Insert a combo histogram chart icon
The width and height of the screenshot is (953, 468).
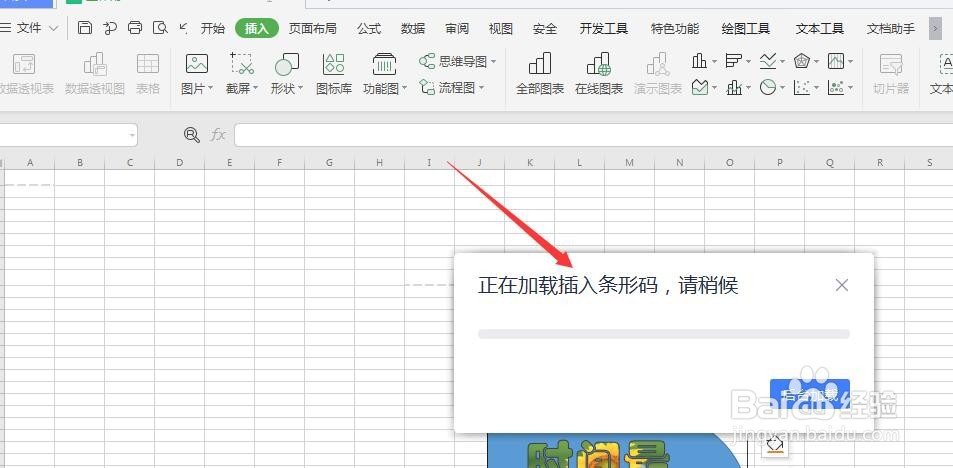[x=734, y=88]
